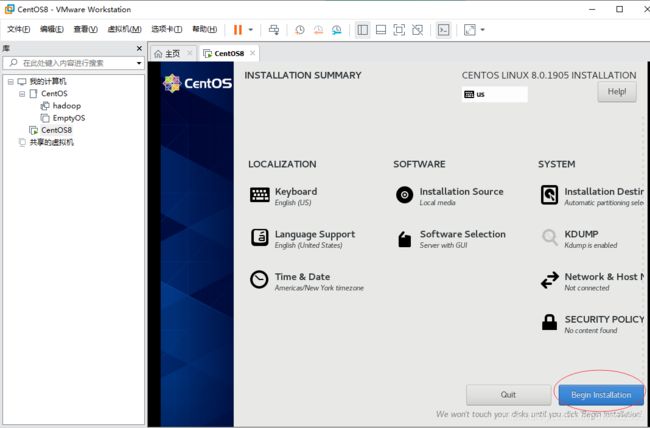The image size is (650, 428).
Task: Click the Unity mode toolbar icon
Action: click(417, 30)
